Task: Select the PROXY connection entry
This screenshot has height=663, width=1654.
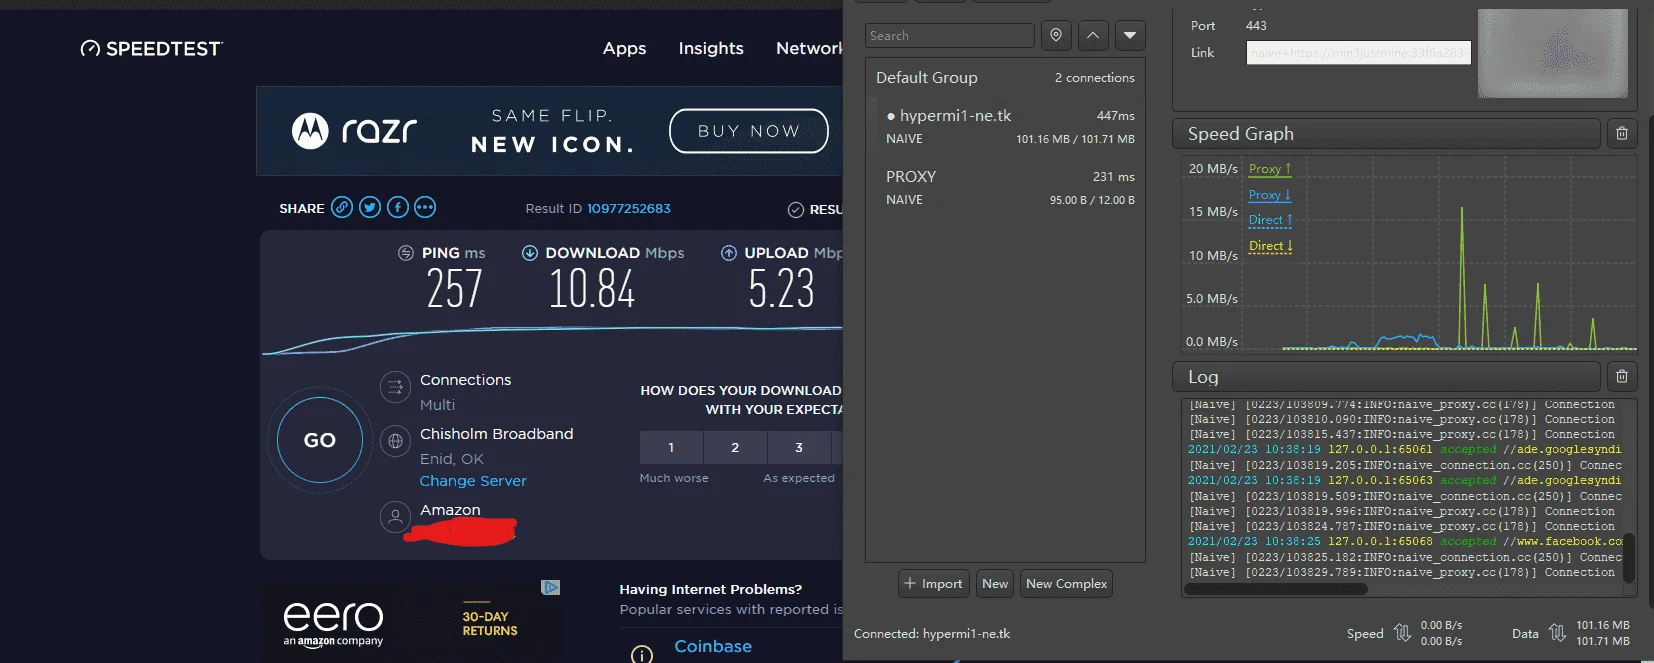Action: [1005, 187]
